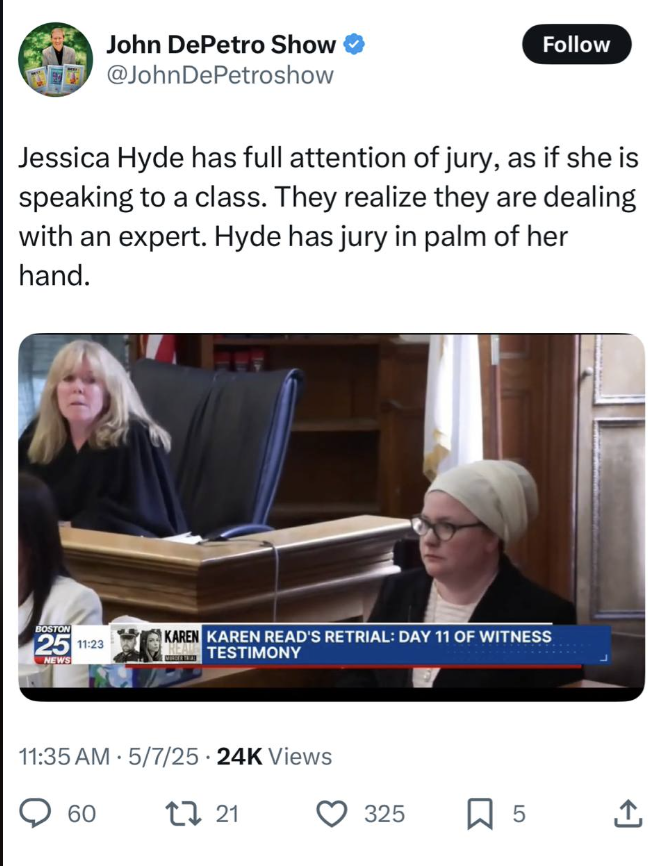Click the John DePetro Show display name
Viewport: 654px width, 866px height.
(x=221, y=44)
